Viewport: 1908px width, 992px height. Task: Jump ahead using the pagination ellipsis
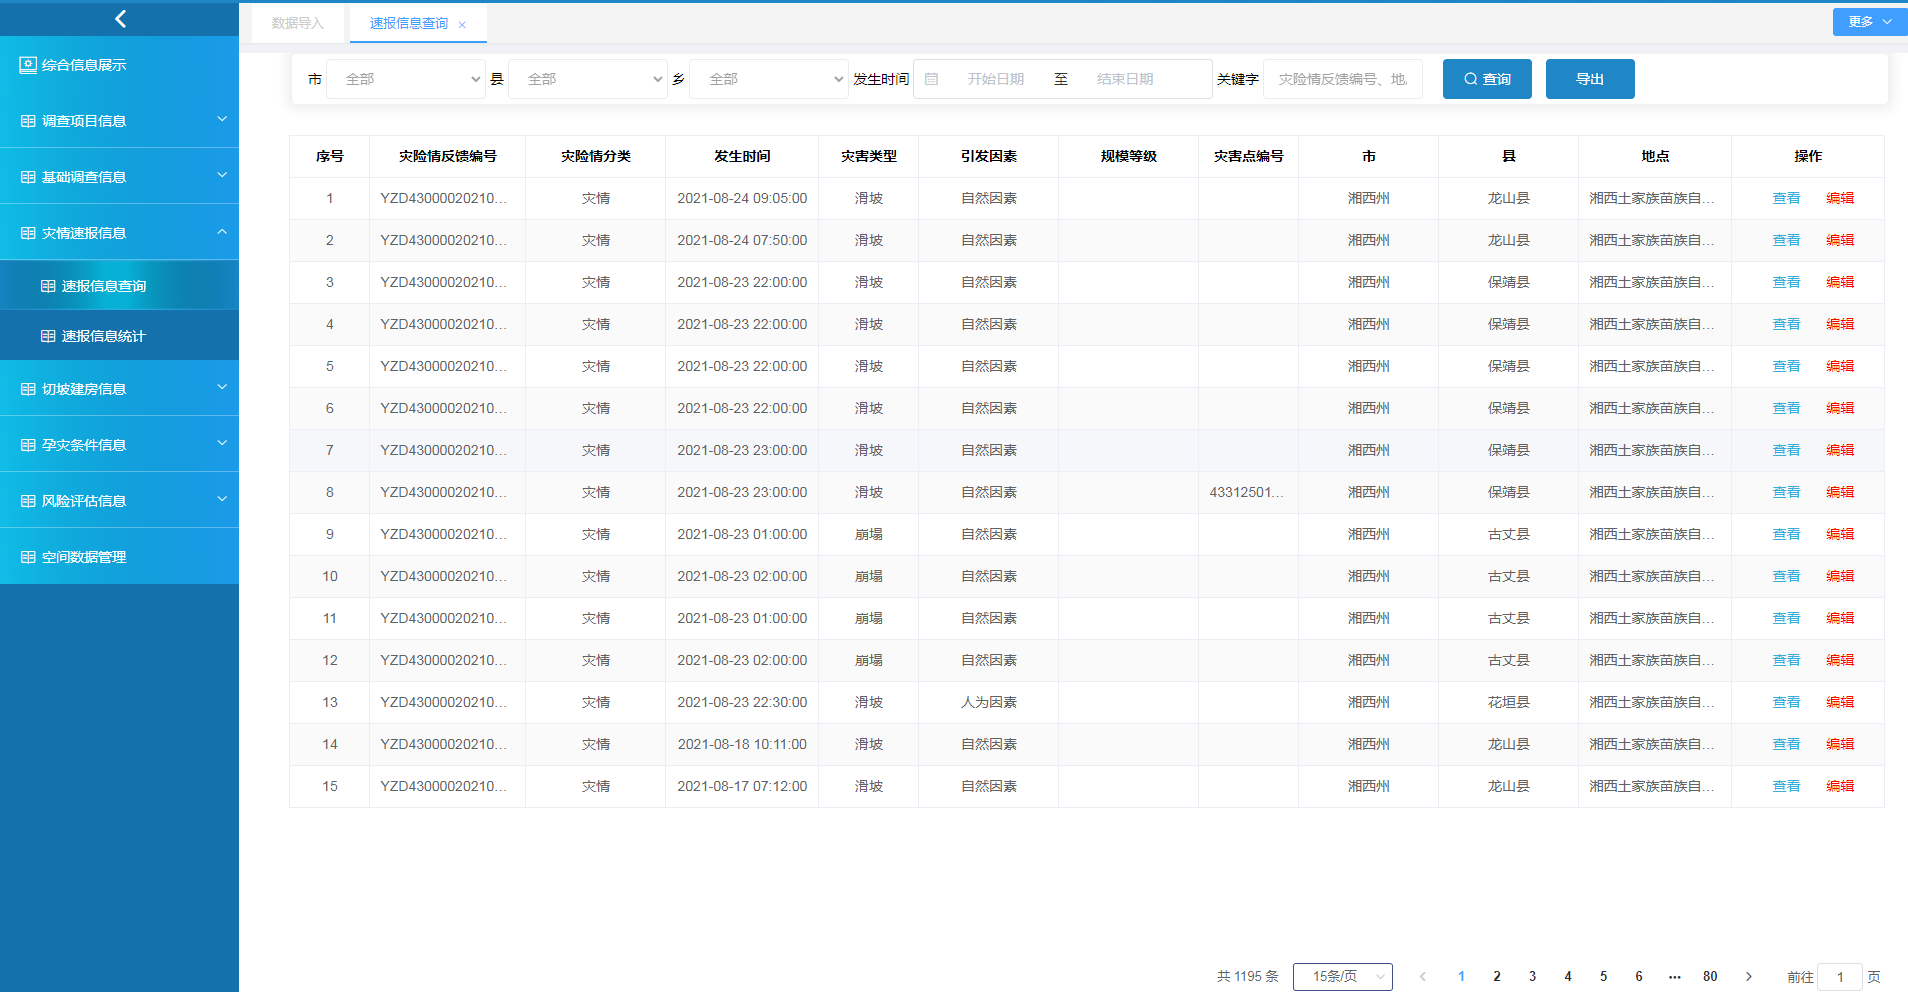click(x=1674, y=976)
